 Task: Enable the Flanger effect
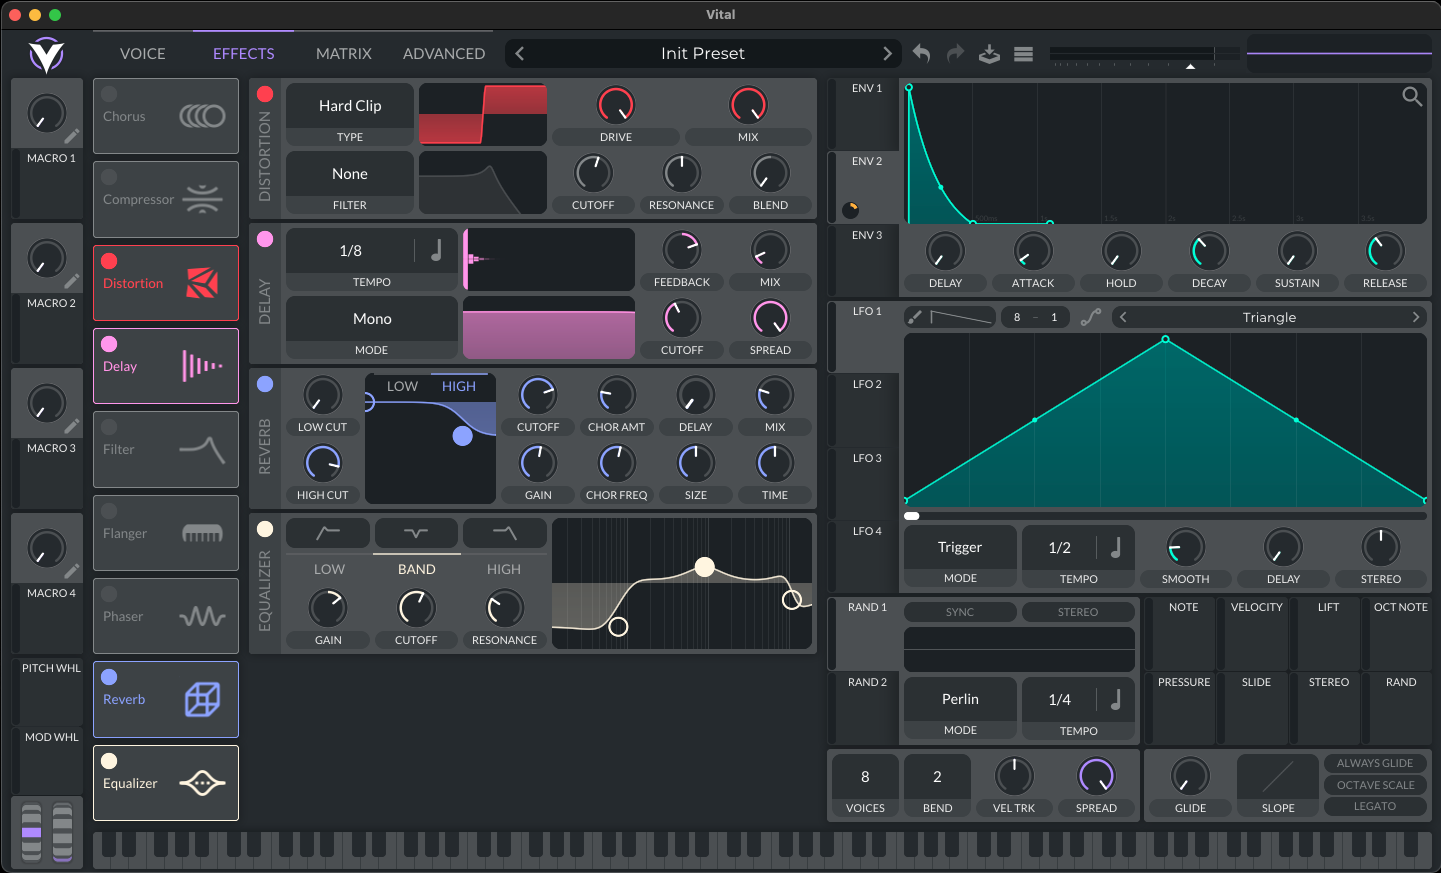(109, 511)
